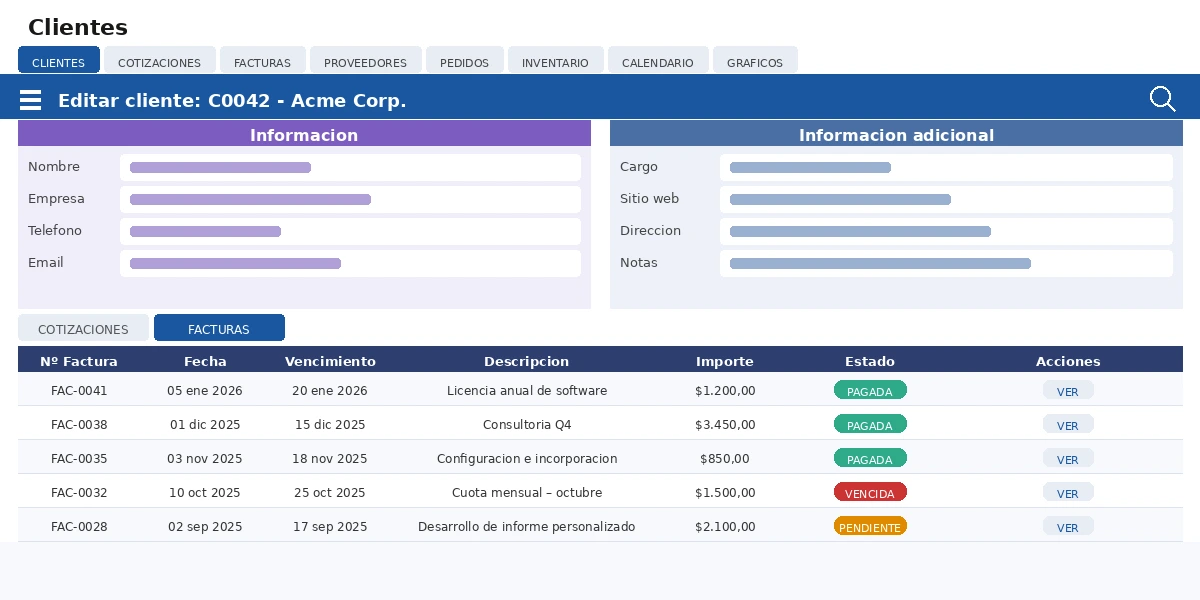This screenshot has height=600, width=1200.
Task: Select invoice number FAC-0038
Action: [x=79, y=424]
